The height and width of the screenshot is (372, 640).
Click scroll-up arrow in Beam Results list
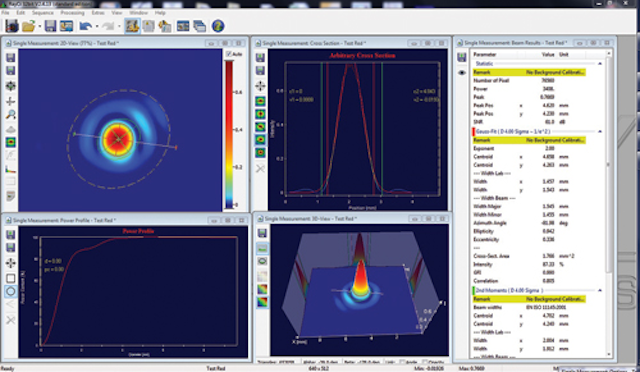[x=609, y=53]
